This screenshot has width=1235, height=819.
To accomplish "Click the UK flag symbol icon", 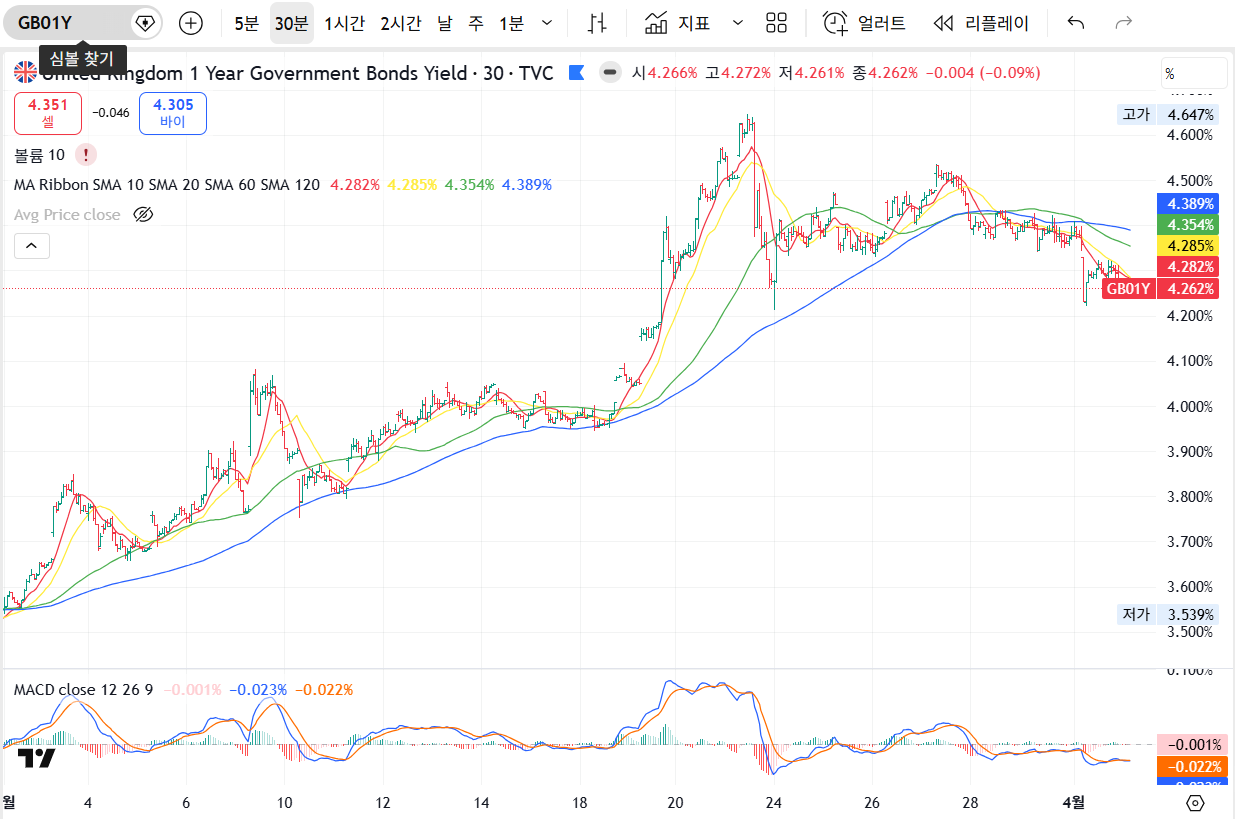I will [x=25, y=73].
